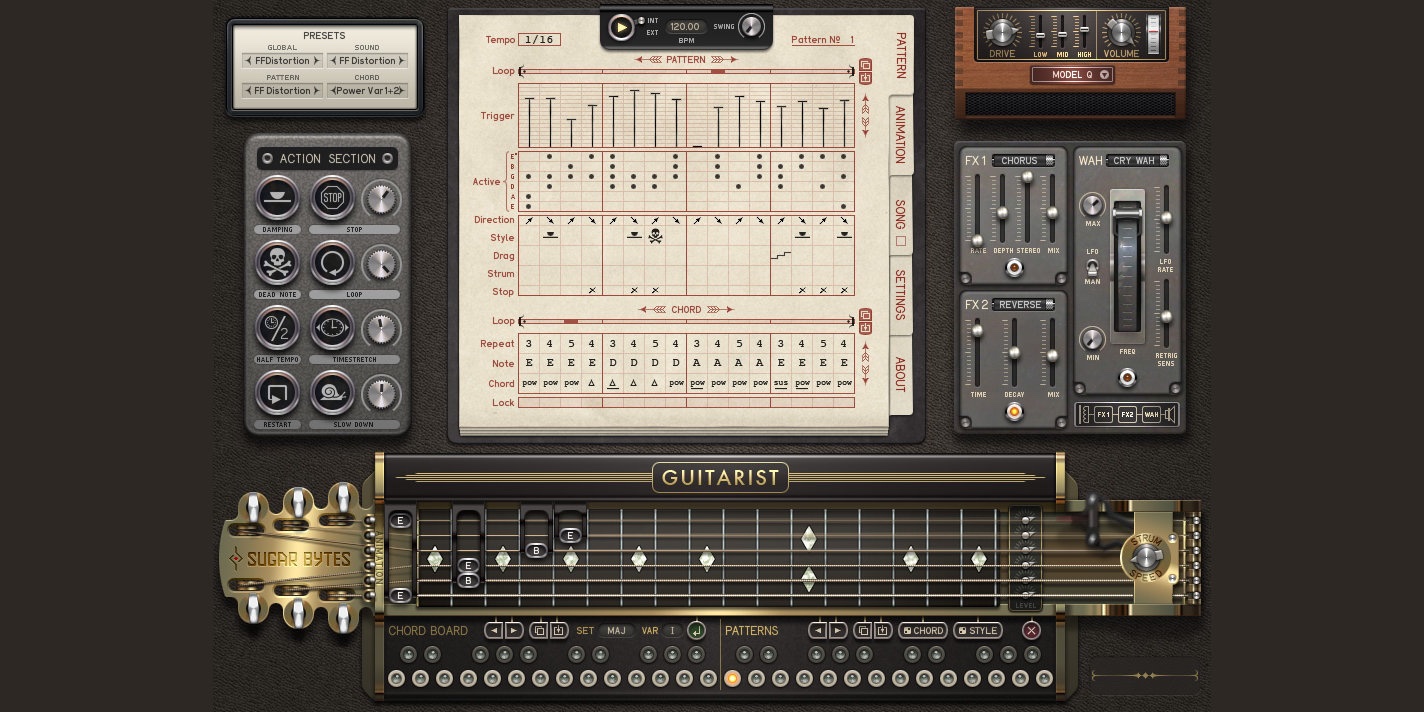Open the FX1 Chorus effect selector

1024,161
